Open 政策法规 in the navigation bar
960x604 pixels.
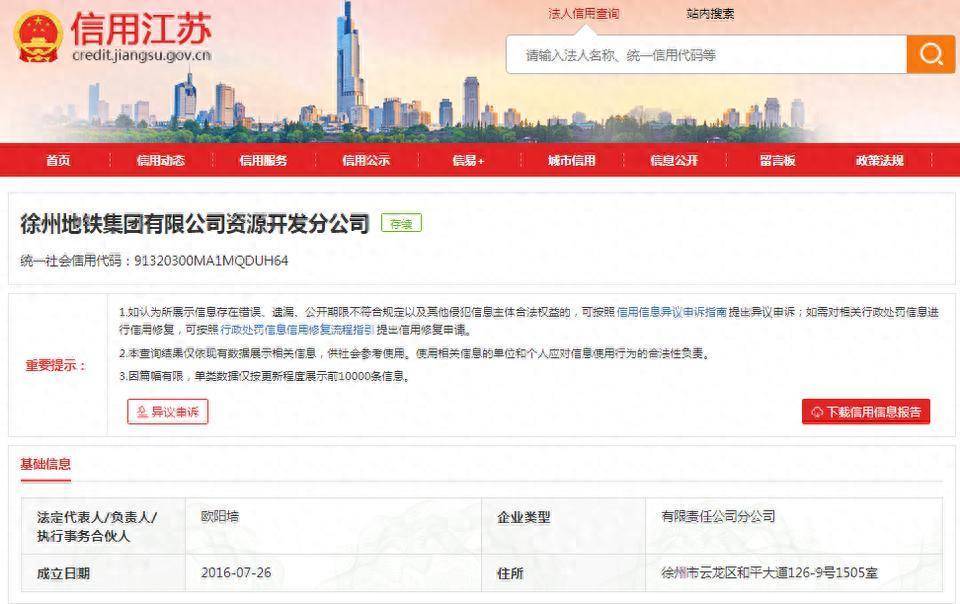[x=880, y=160]
